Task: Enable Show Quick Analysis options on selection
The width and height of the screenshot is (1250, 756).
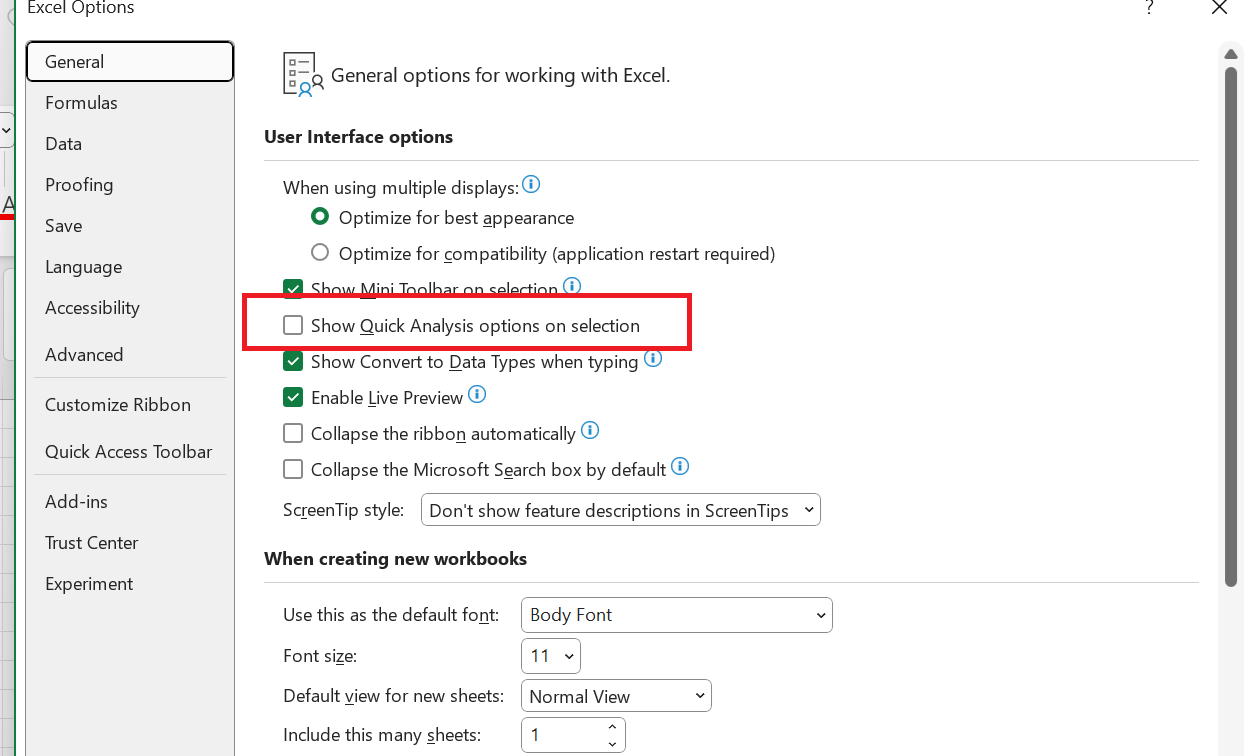Action: 293,325
